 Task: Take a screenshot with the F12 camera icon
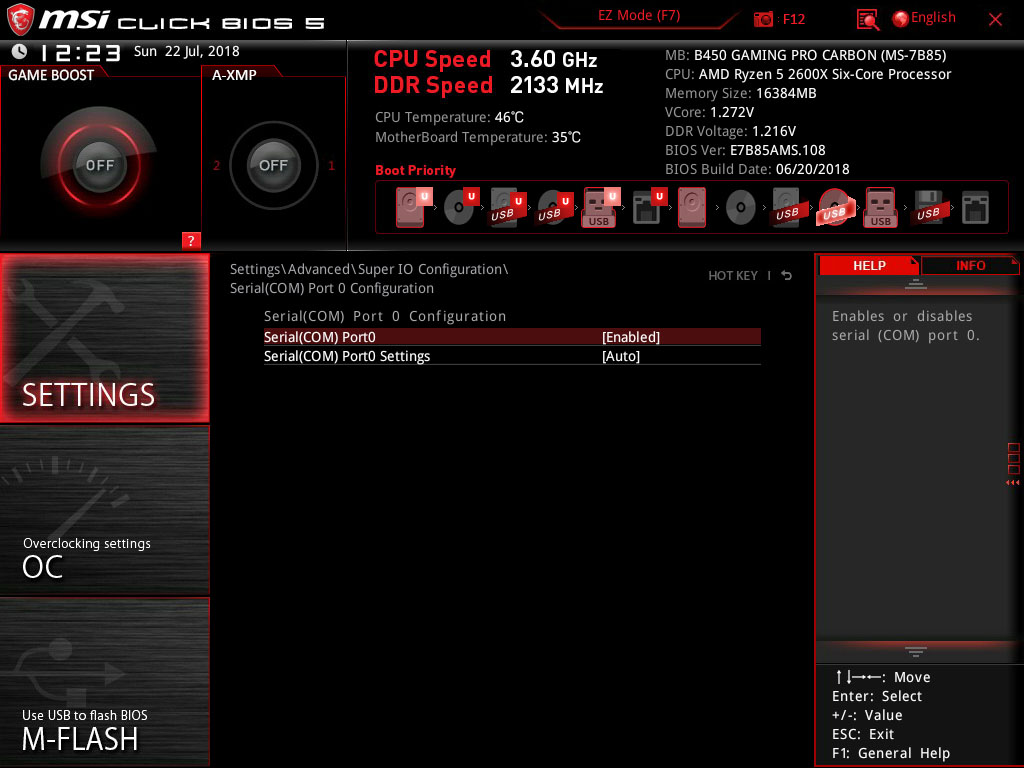point(763,19)
